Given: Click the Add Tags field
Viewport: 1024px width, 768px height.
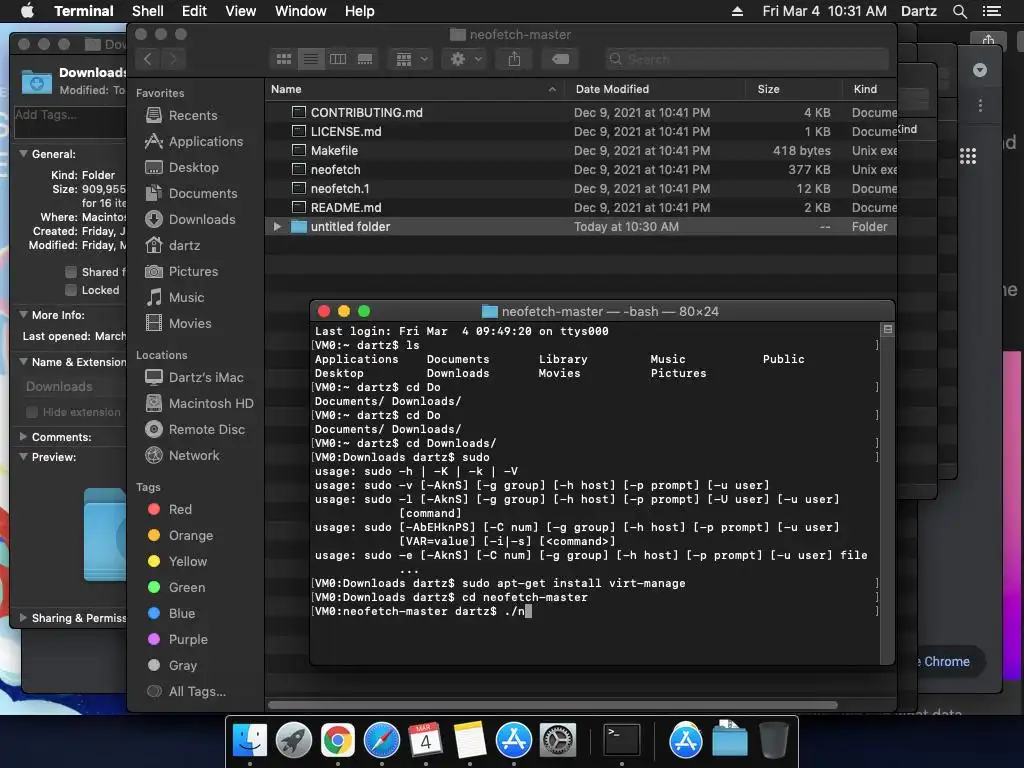Looking at the screenshot, I should pos(70,121).
